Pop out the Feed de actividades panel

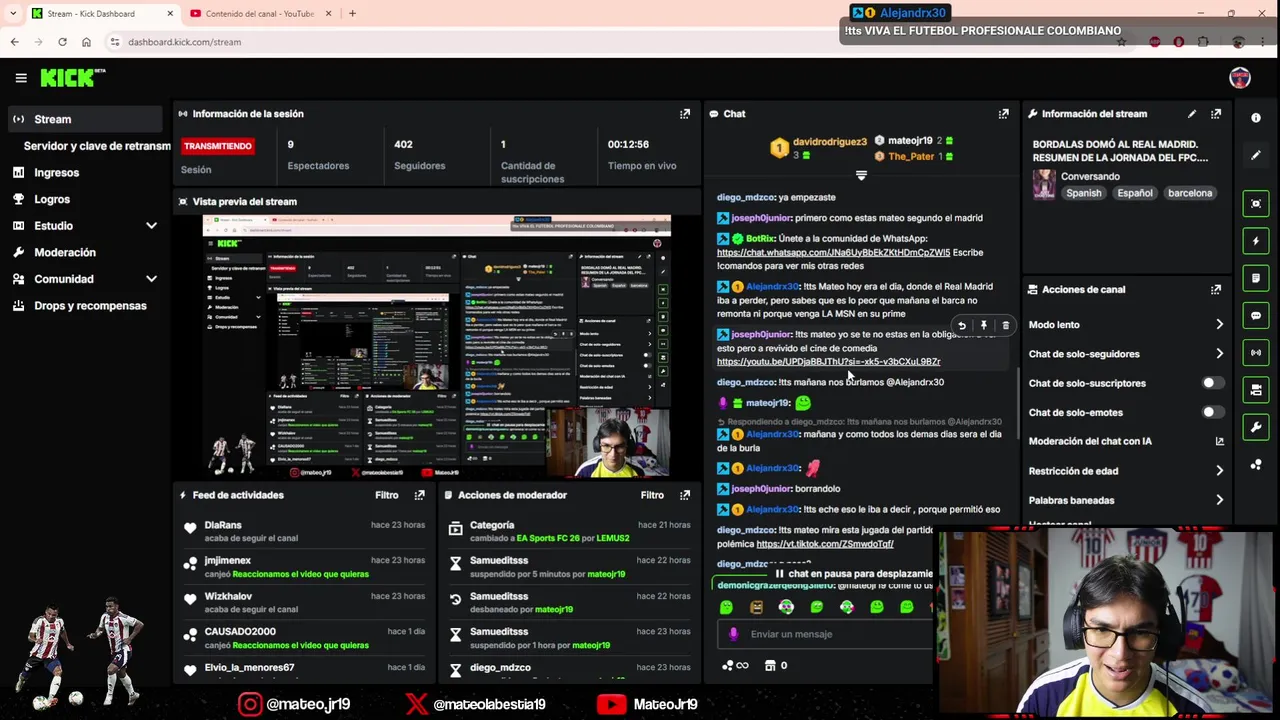tap(419, 495)
